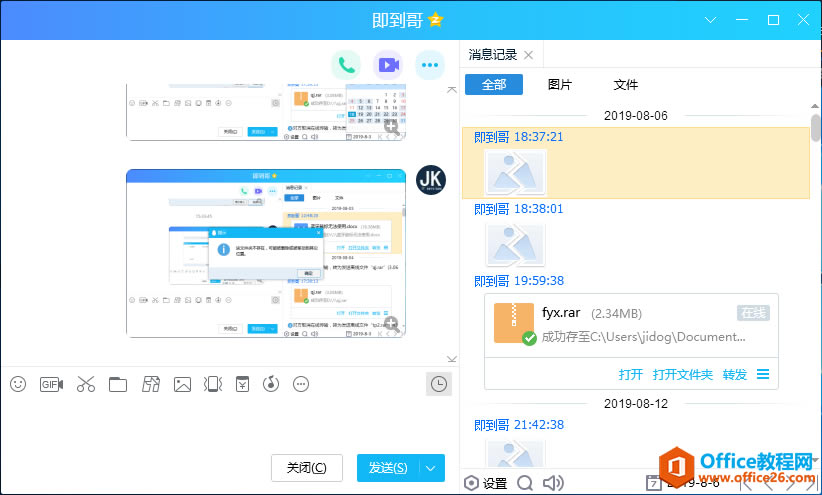This screenshot has height=495, width=822.
Task: Open the calendar date picker icon
Action: coord(654,483)
